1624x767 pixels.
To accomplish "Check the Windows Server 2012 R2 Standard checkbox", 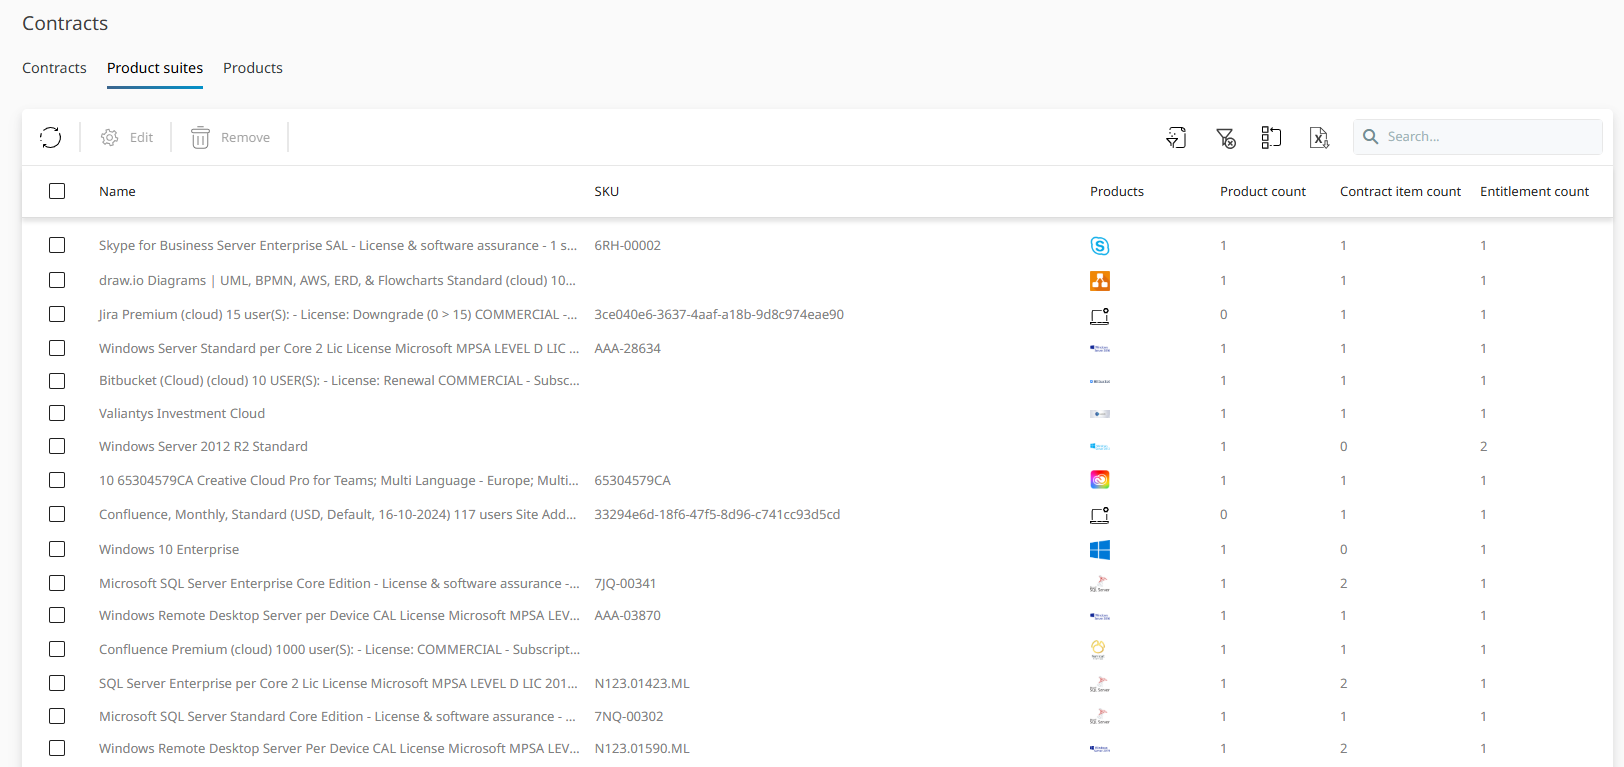I will tap(57, 446).
